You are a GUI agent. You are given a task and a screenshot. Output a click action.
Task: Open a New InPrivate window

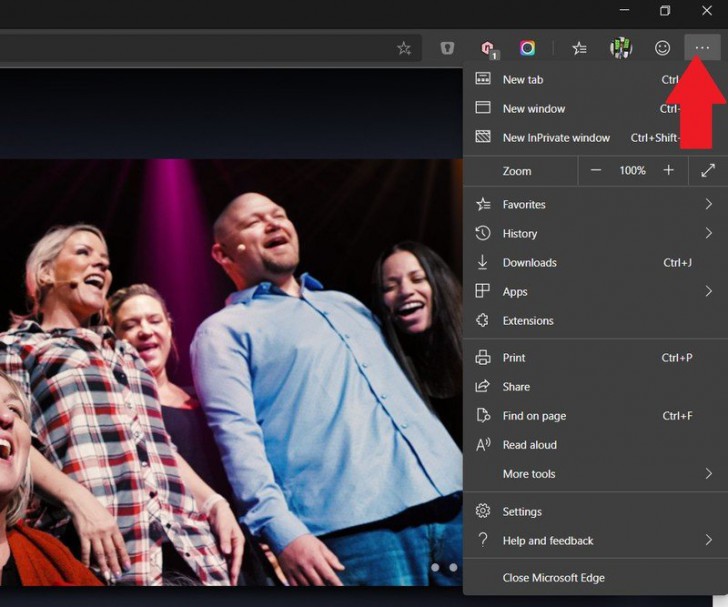[x=595, y=137]
